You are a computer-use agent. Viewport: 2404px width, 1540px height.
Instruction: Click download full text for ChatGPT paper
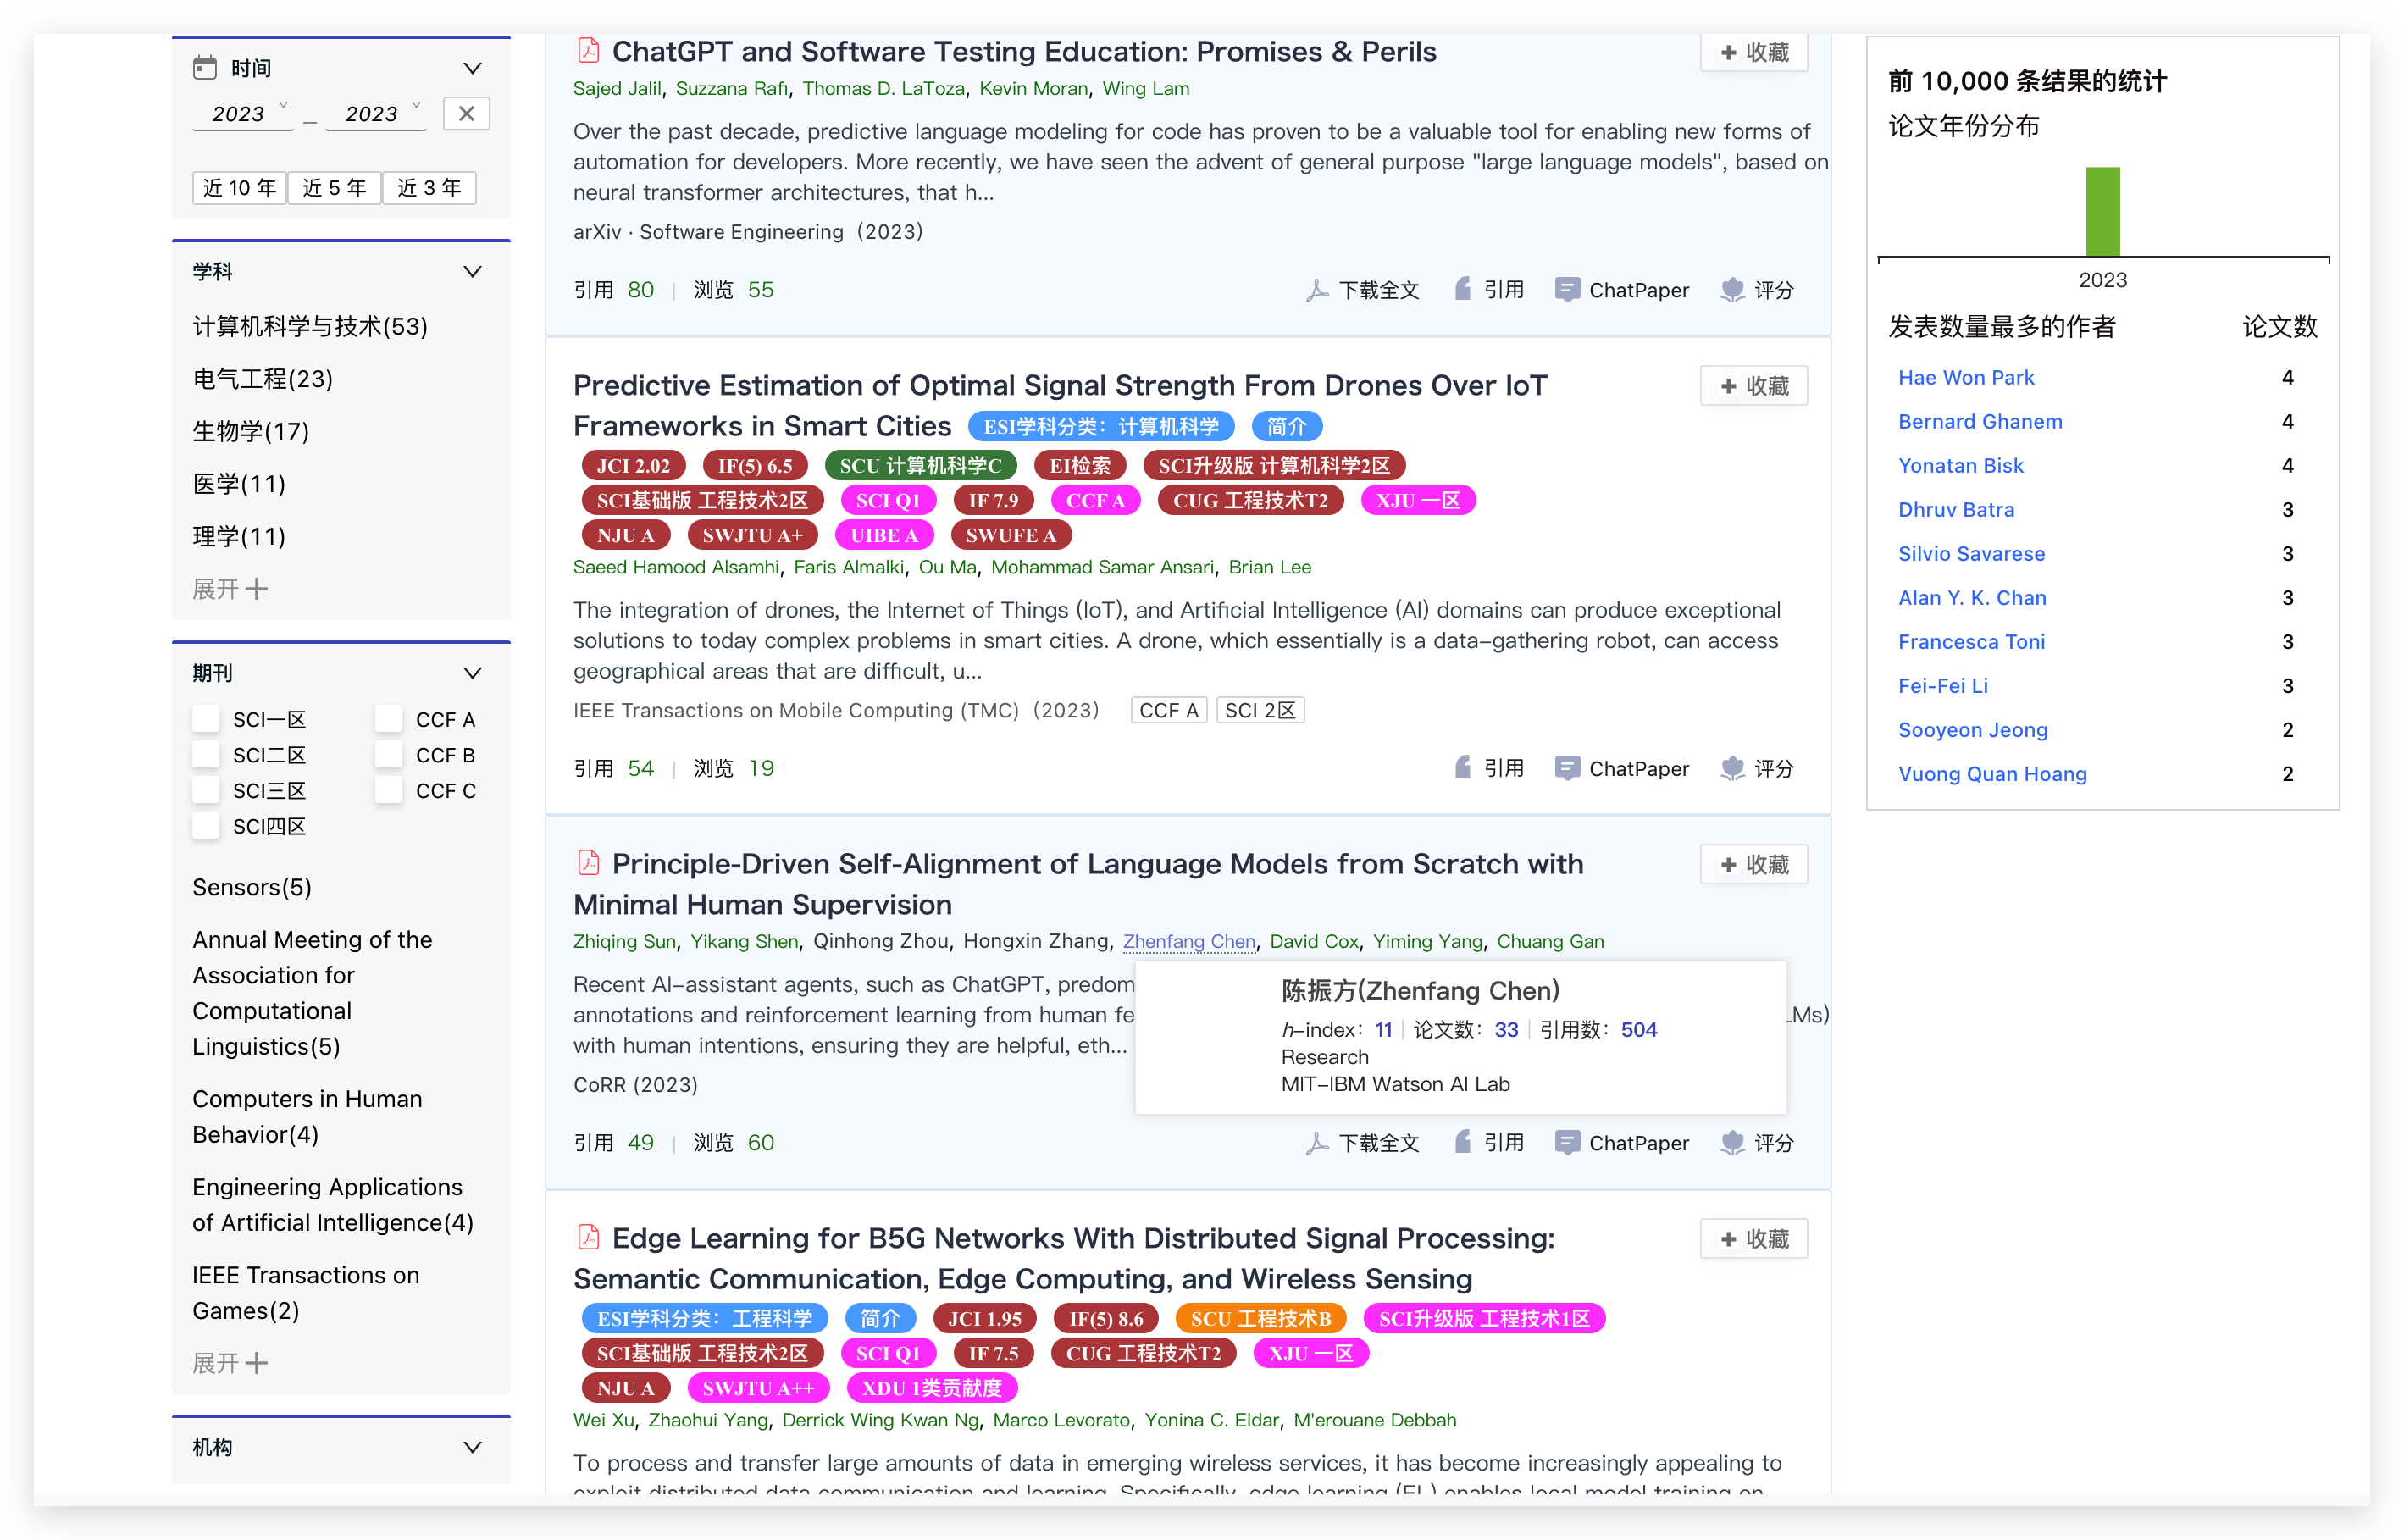1362,290
